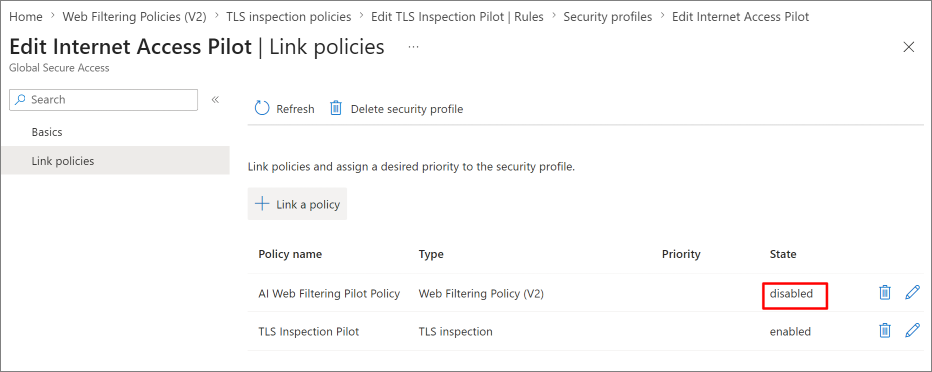Image resolution: width=932 pixels, height=372 pixels.
Task: Click the disabled state value
Action: coord(791,293)
